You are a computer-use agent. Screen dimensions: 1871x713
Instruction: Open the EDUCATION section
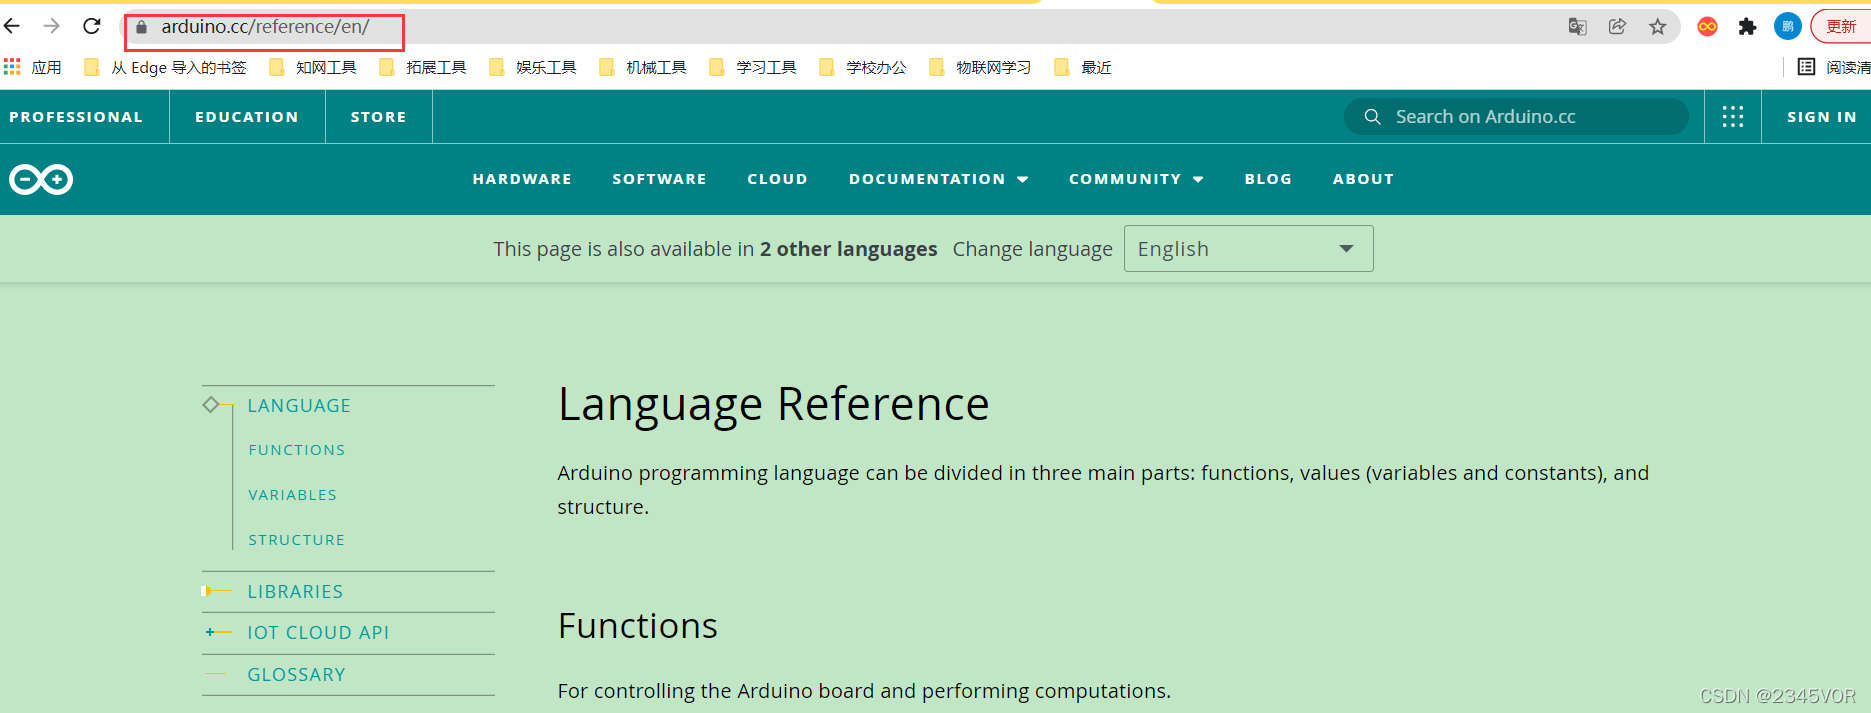pyautogui.click(x=247, y=117)
